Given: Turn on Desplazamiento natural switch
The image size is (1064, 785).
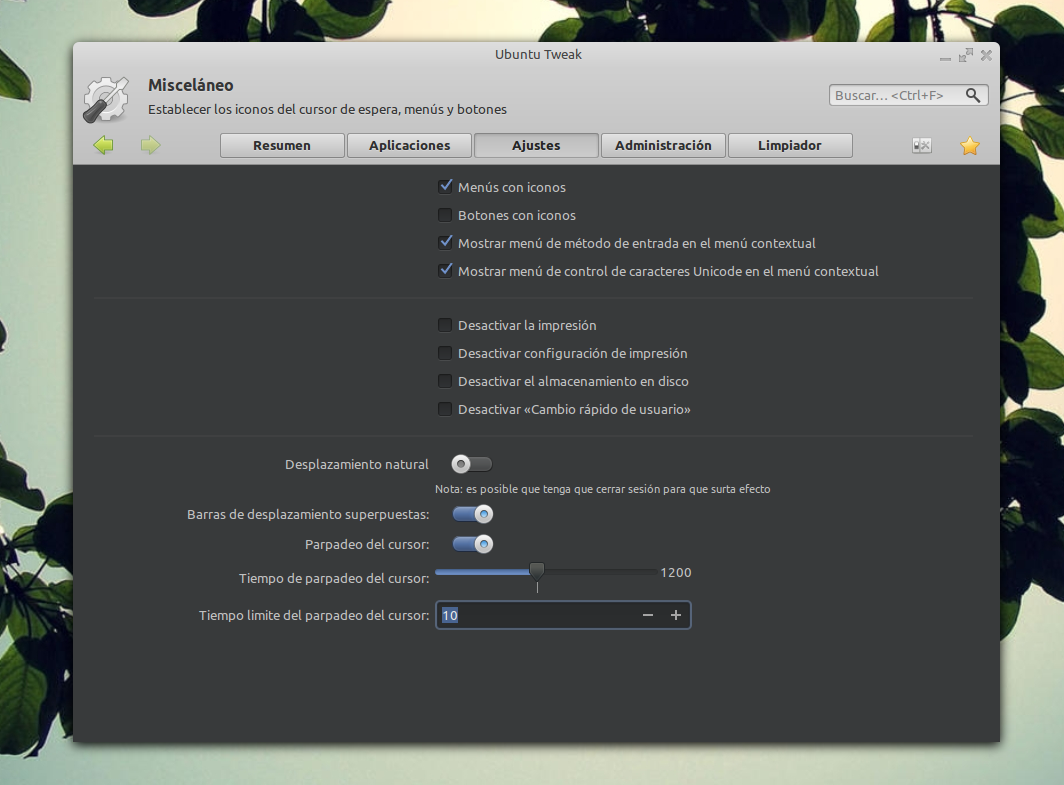Looking at the screenshot, I should 472,464.
